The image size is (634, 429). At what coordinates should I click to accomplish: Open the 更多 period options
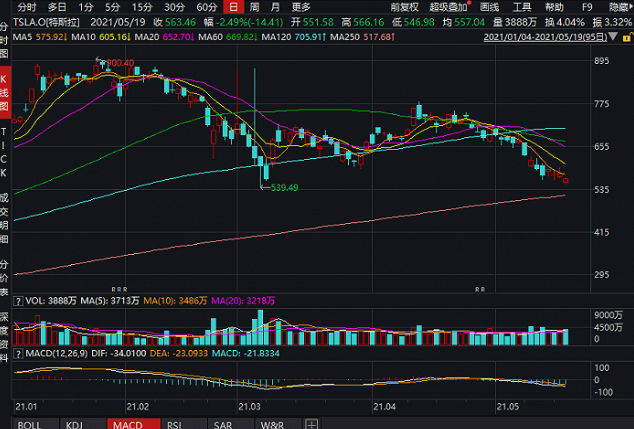coord(301,7)
